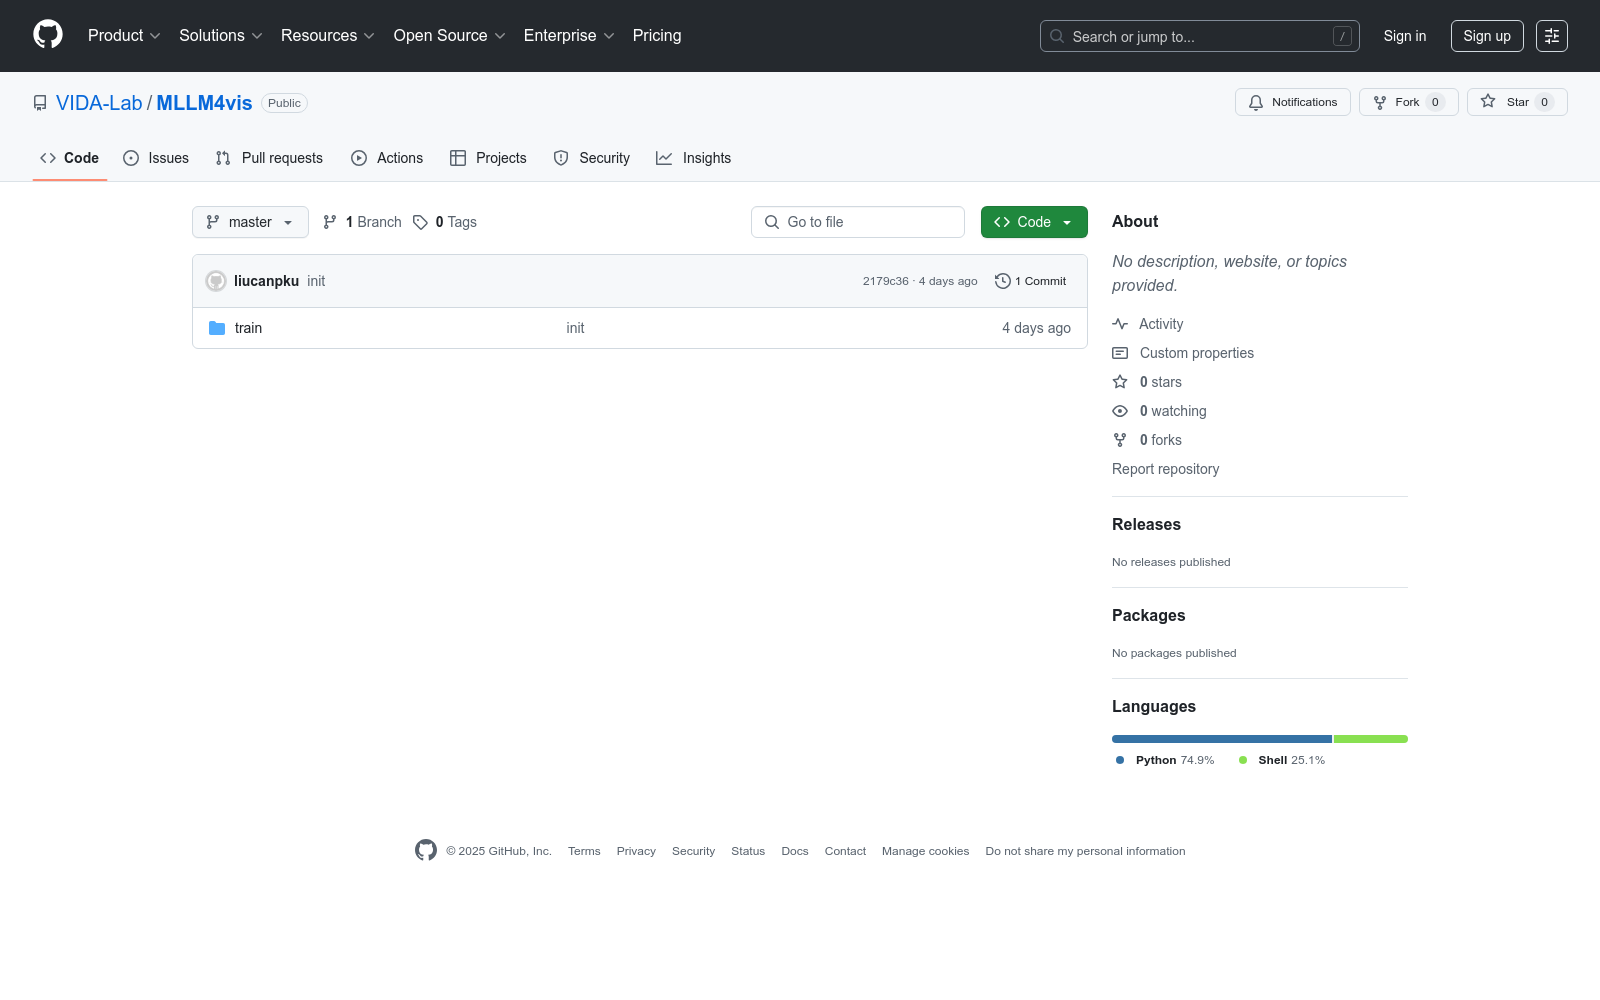
Task: Expand the Open Source menu
Action: (450, 36)
